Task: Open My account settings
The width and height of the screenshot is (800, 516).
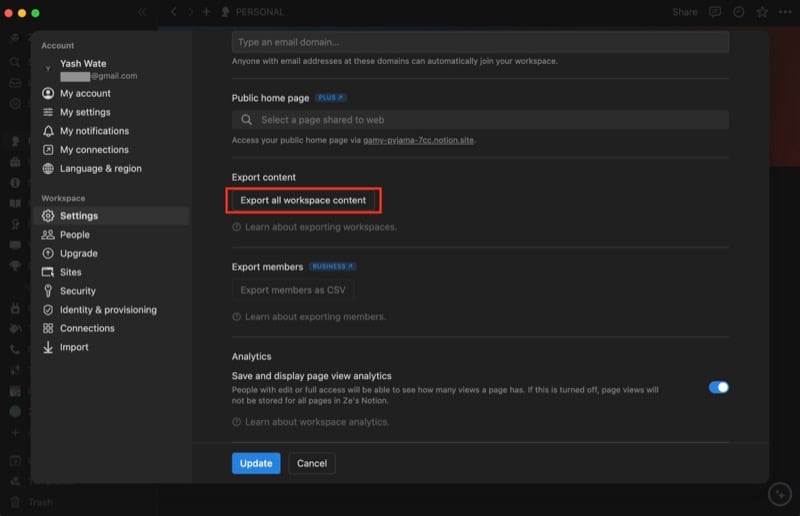Action: coord(85,93)
